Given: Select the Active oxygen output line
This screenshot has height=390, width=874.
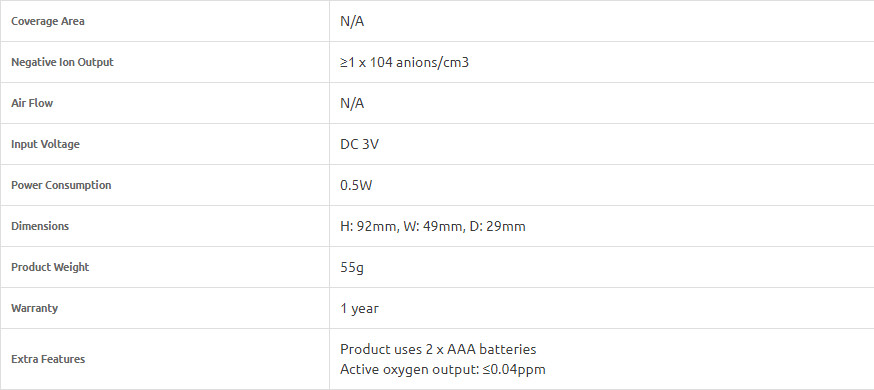Looking at the screenshot, I should (x=443, y=369).
